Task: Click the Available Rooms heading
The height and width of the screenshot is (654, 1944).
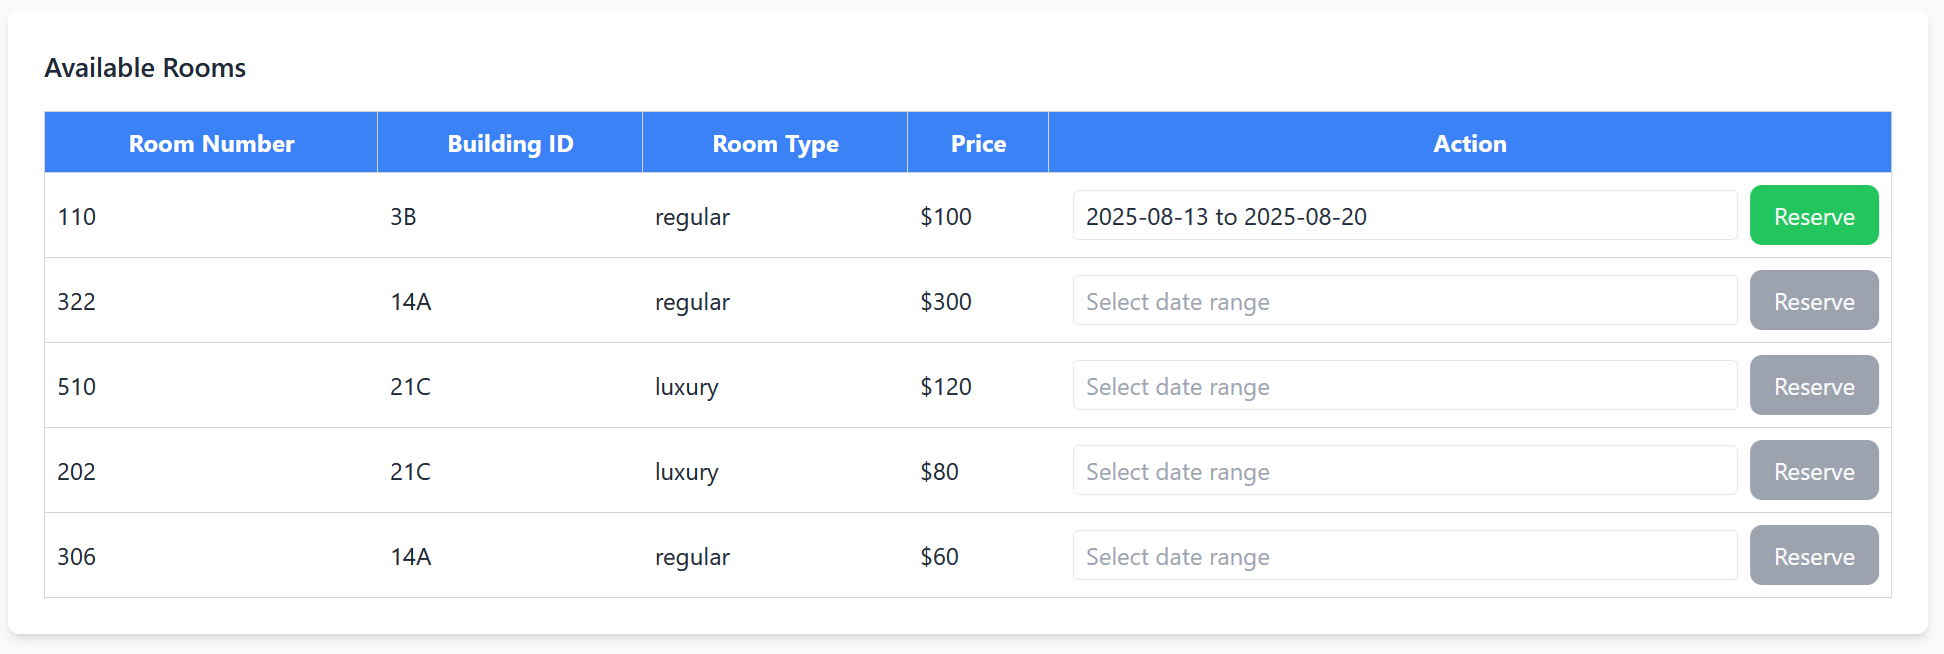Action: (145, 68)
